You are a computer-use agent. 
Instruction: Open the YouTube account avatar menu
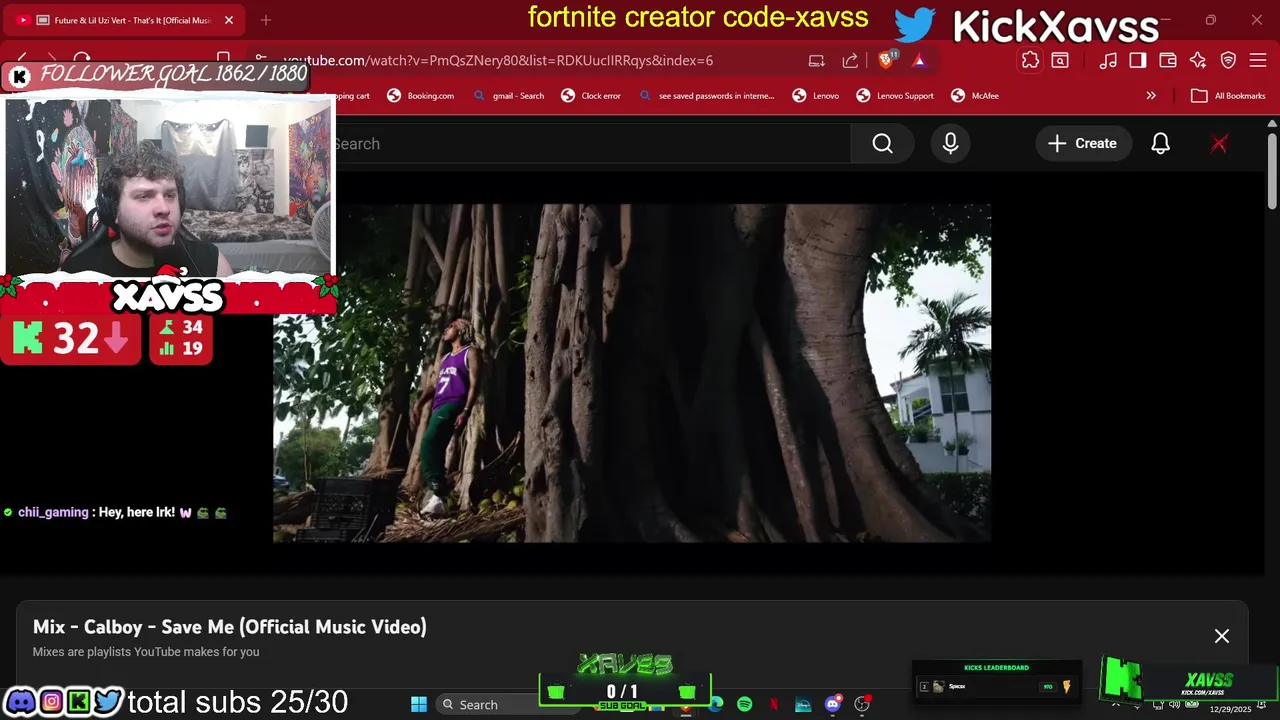tap(1219, 144)
